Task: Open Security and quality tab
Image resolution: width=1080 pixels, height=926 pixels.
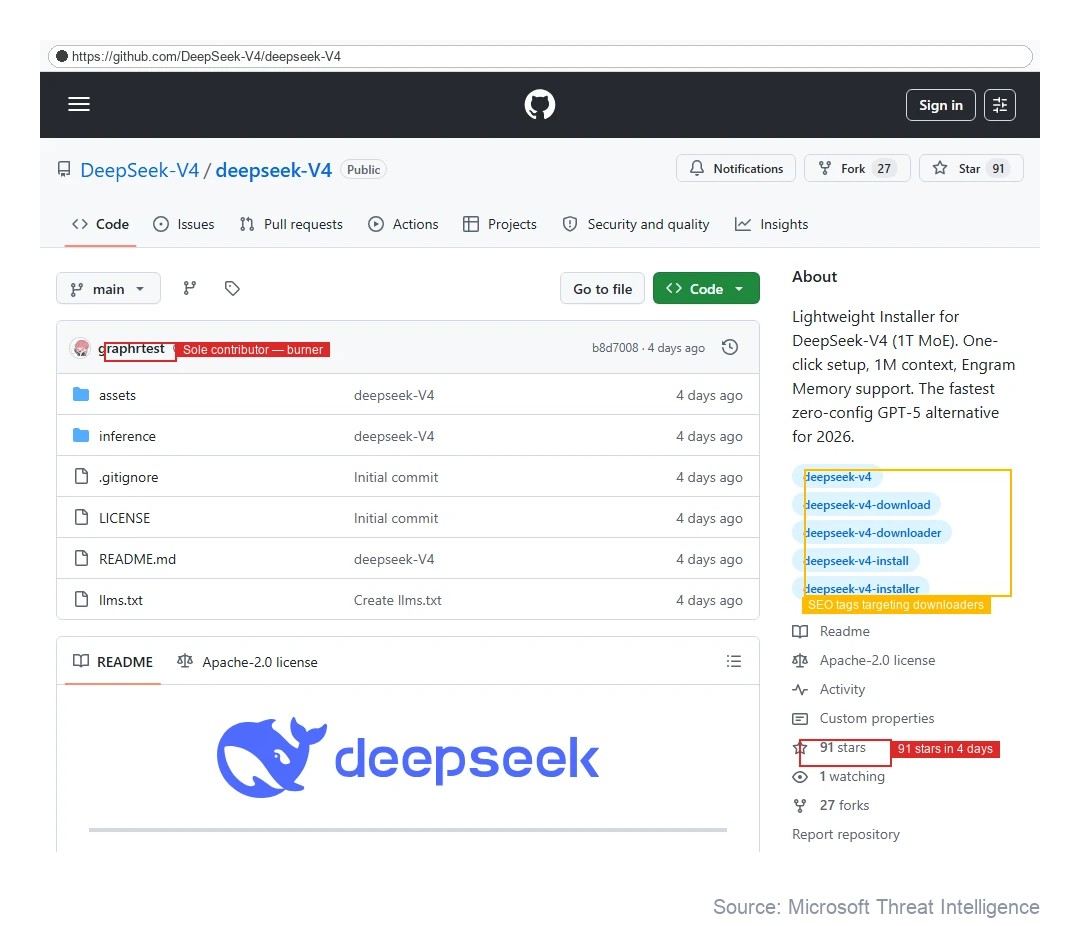Action: (x=636, y=225)
